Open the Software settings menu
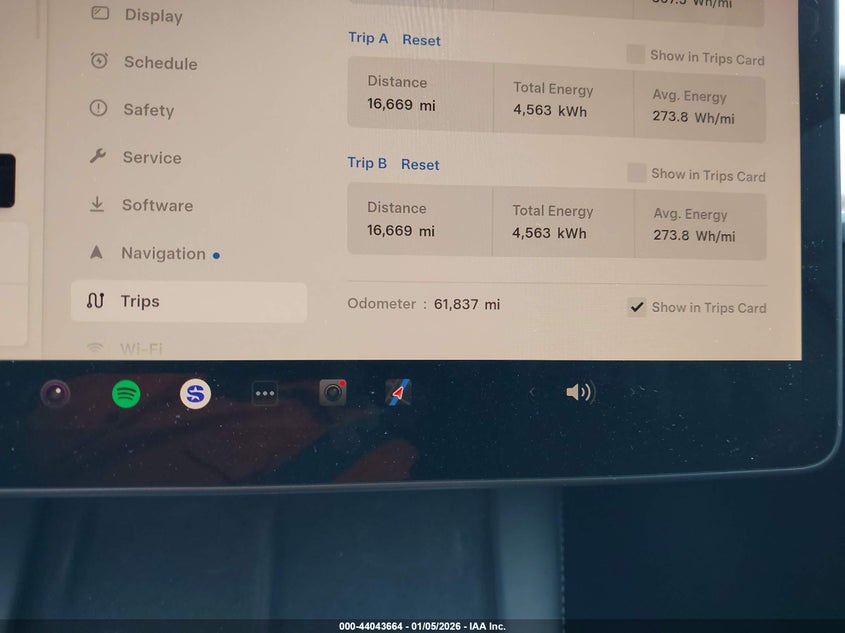The image size is (845, 633). (157, 205)
